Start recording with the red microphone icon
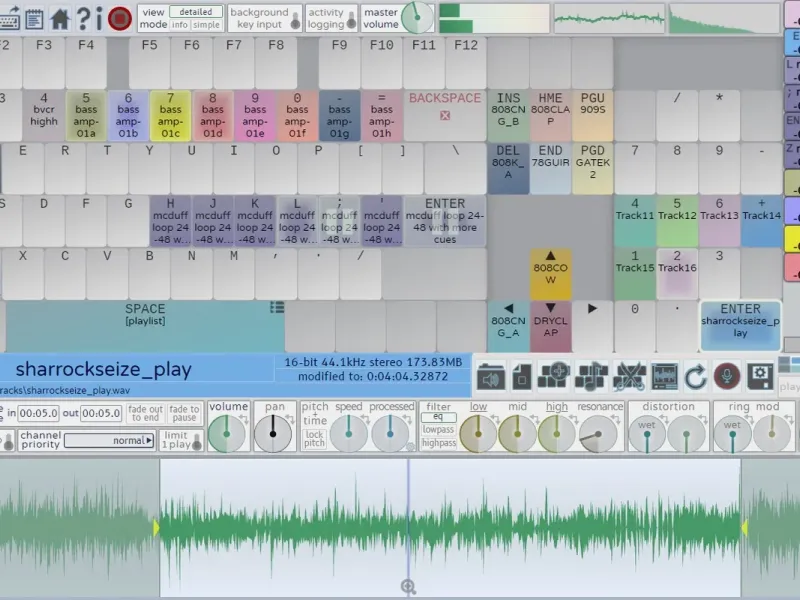The width and height of the screenshot is (800, 600). 727,376
